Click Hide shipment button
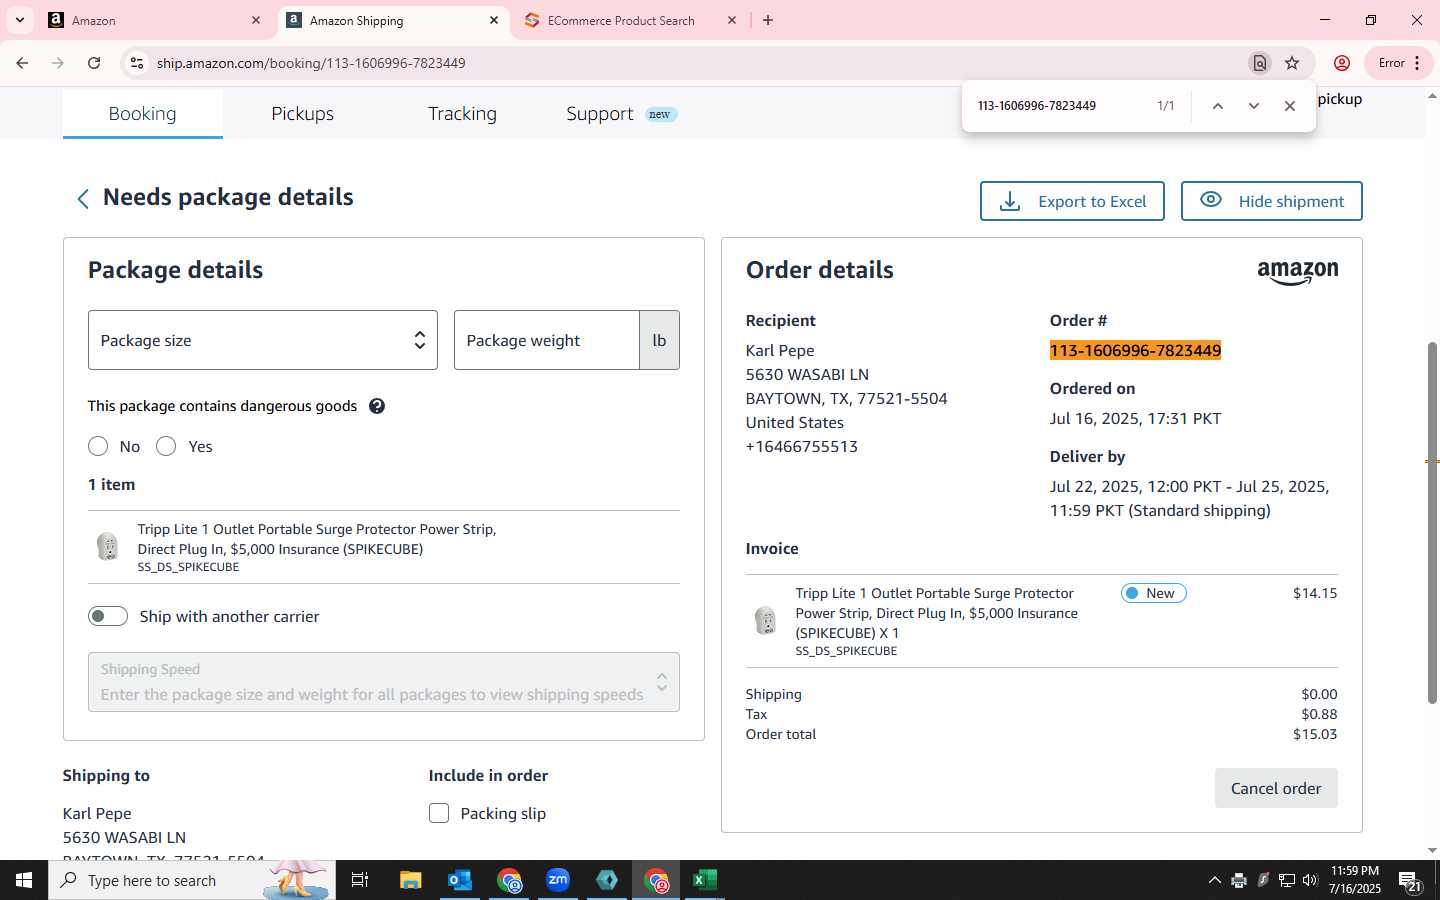 [1272, 201]
